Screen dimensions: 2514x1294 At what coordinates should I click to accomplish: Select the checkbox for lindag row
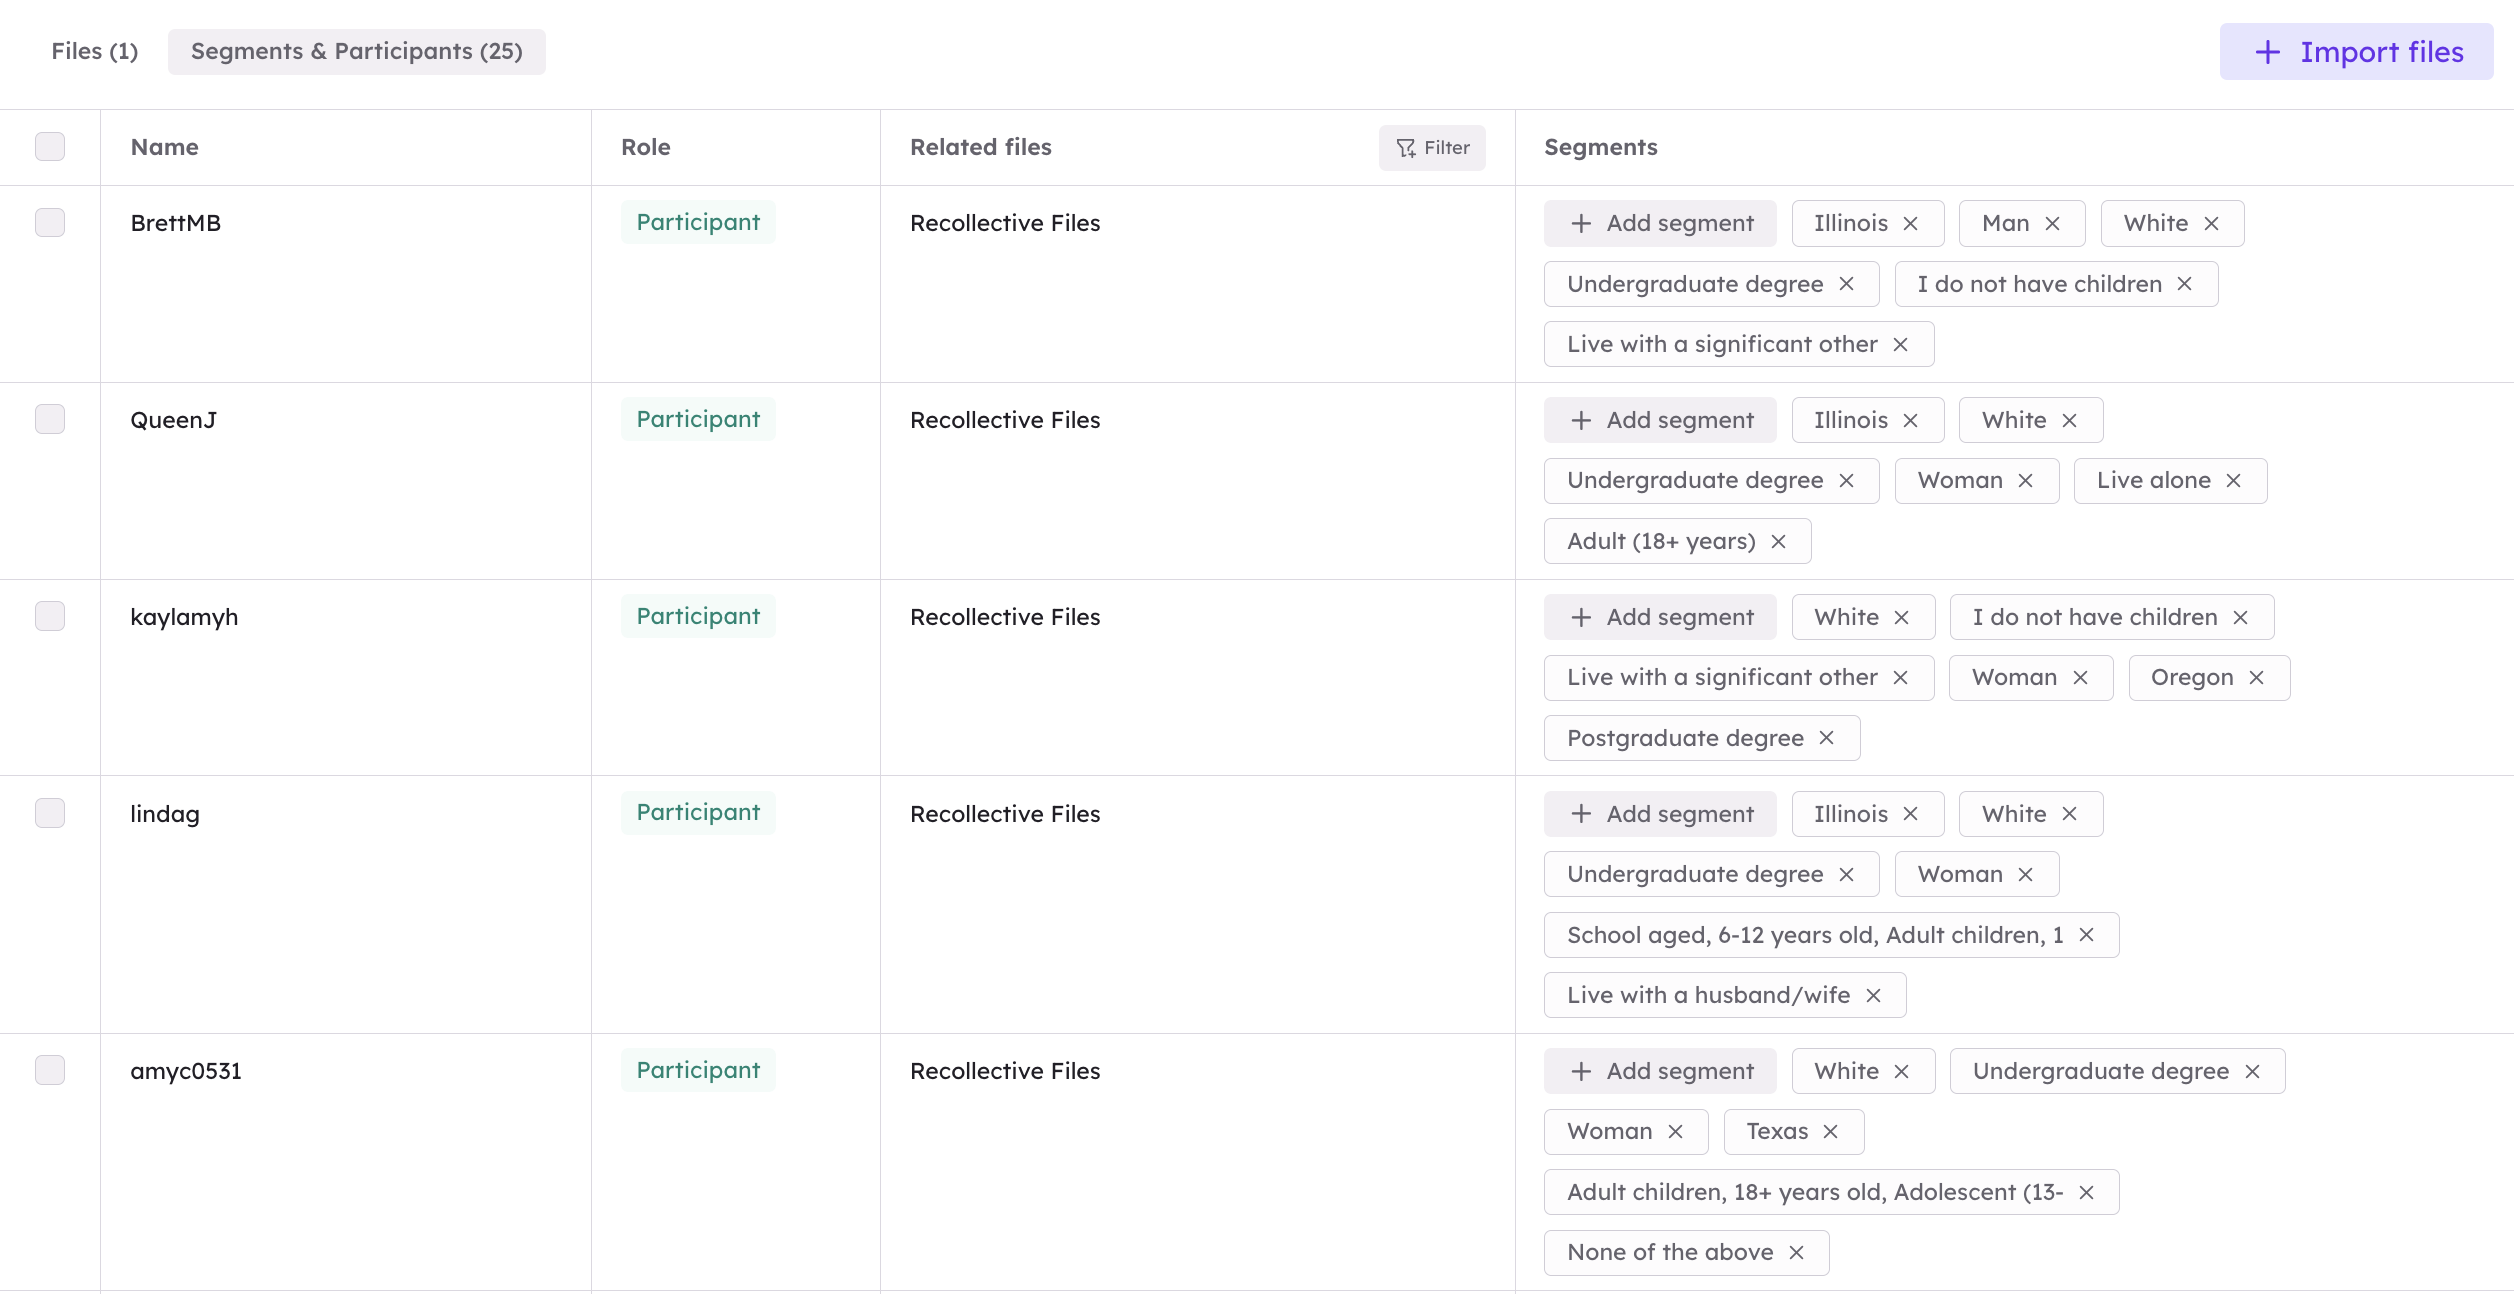51,813
